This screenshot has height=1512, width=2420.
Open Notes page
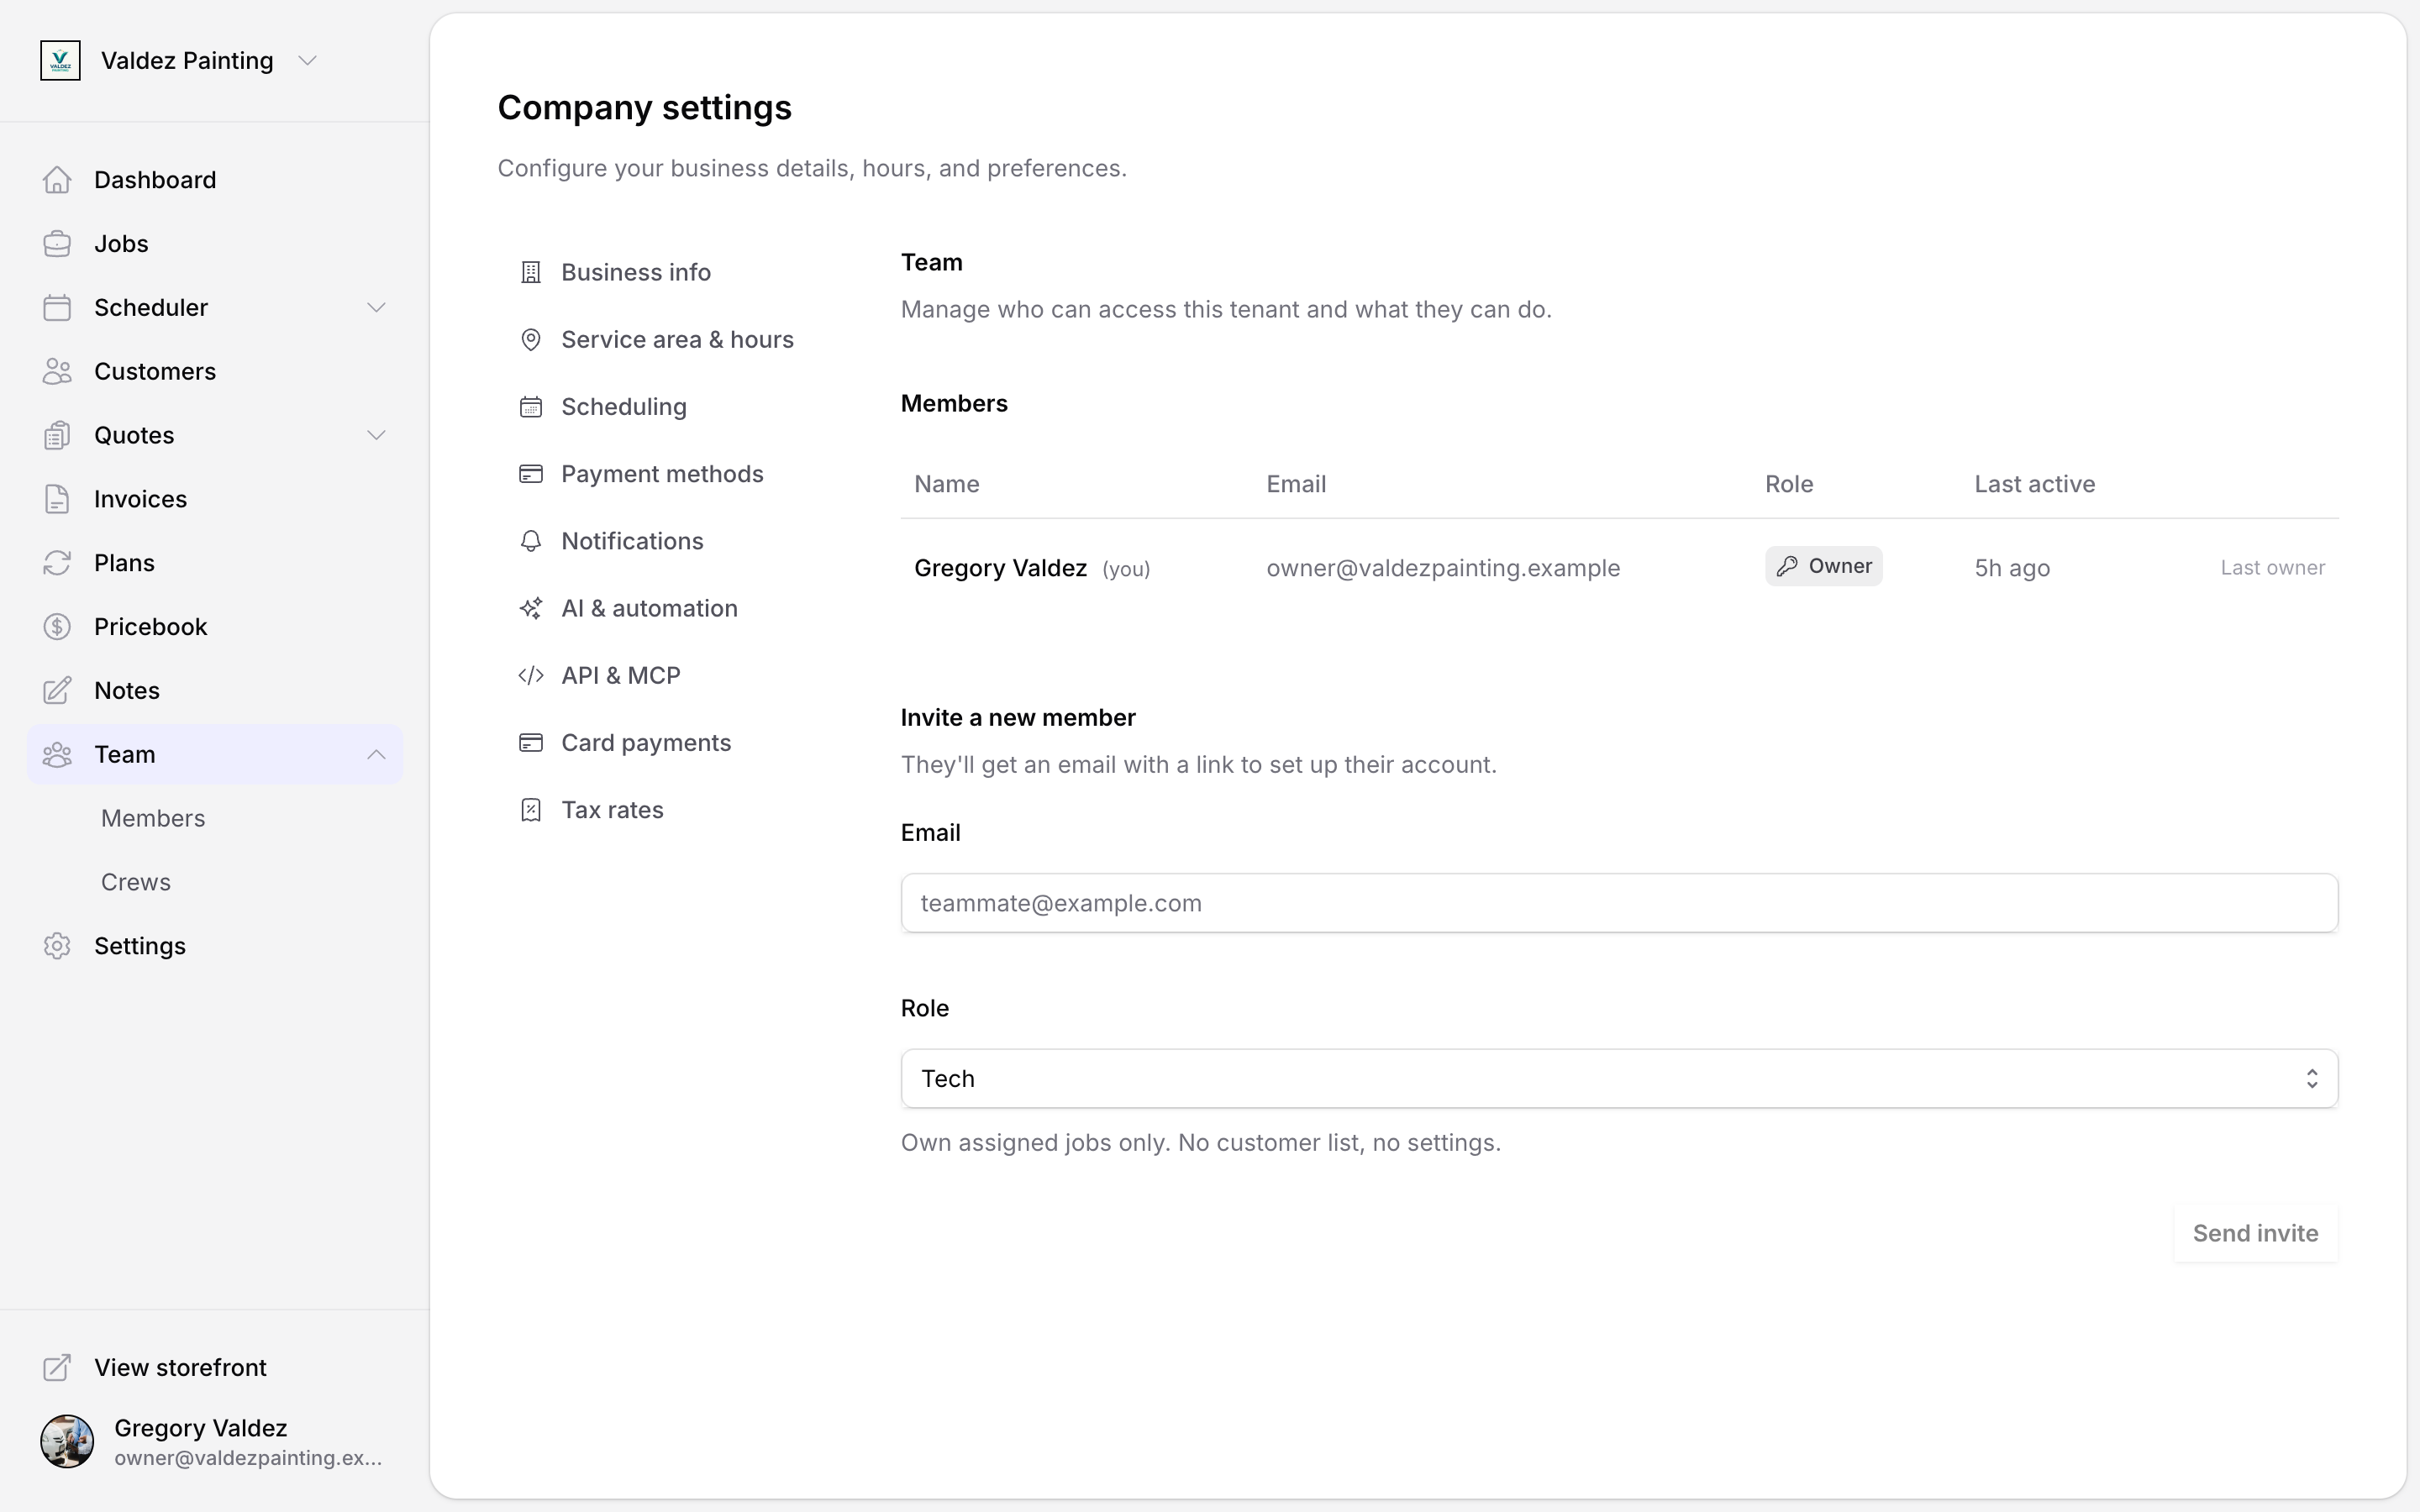[215, 691]
